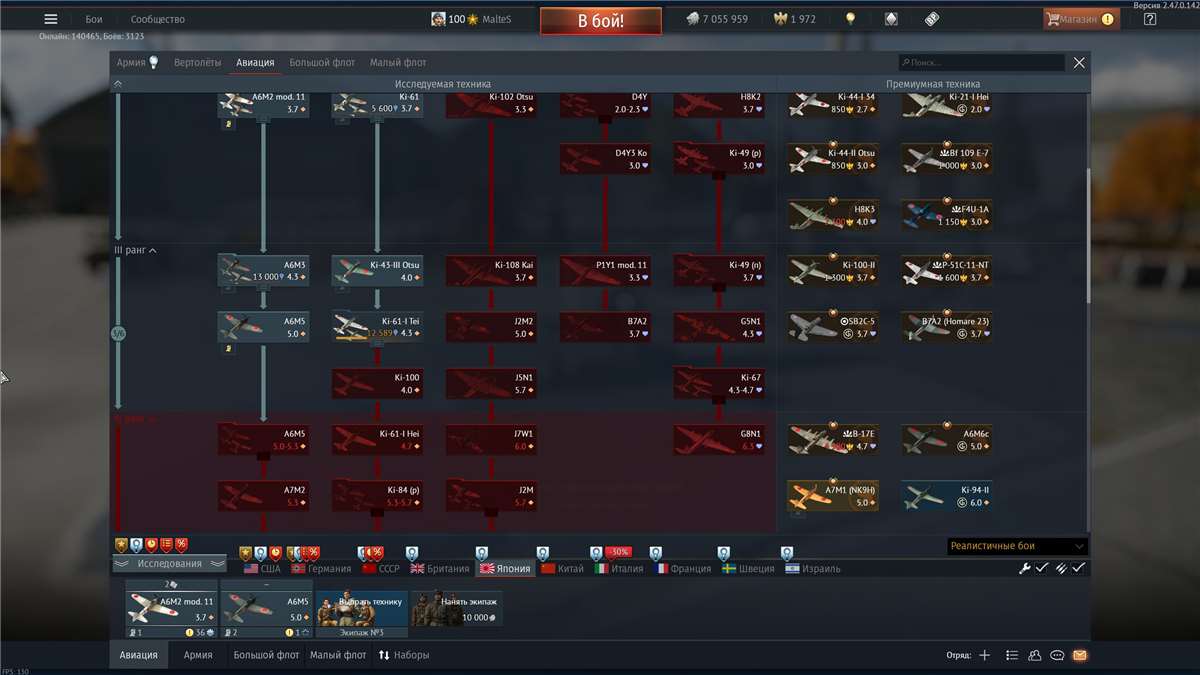This screenshot has height=675, width=1200.
Task: Toggle checkbox next to the wrench icon
Action: point(1041,568)
